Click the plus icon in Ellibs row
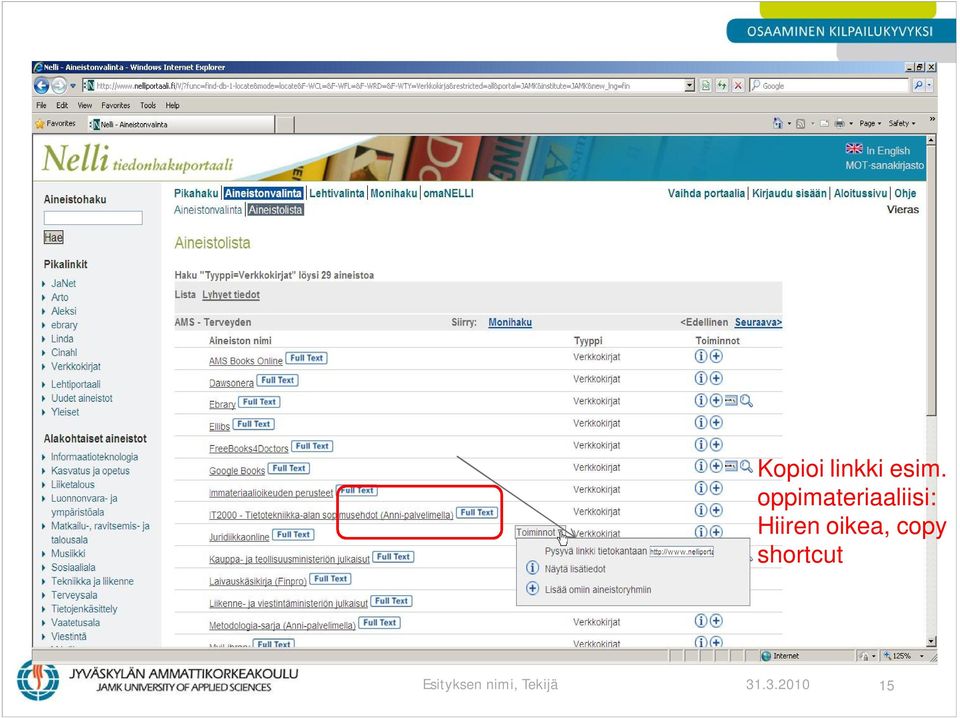Image resolution: width=960 pixels, height=718 pixels. click(716, 422)
